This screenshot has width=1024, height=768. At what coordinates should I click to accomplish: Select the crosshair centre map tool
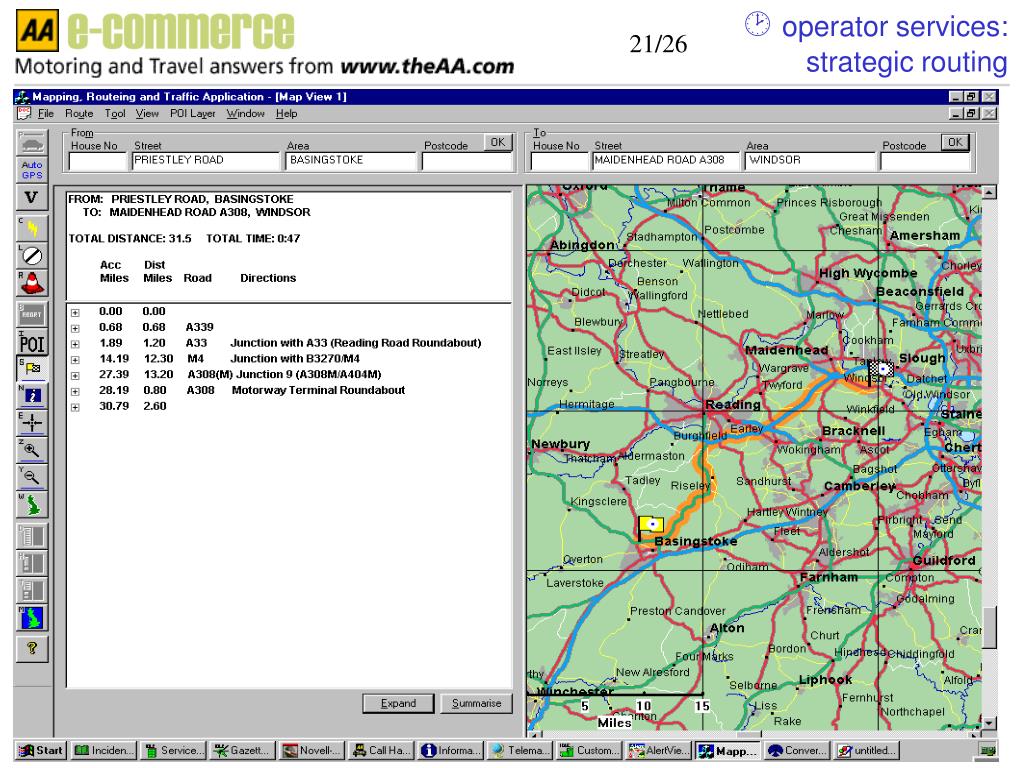coord(32,423)
